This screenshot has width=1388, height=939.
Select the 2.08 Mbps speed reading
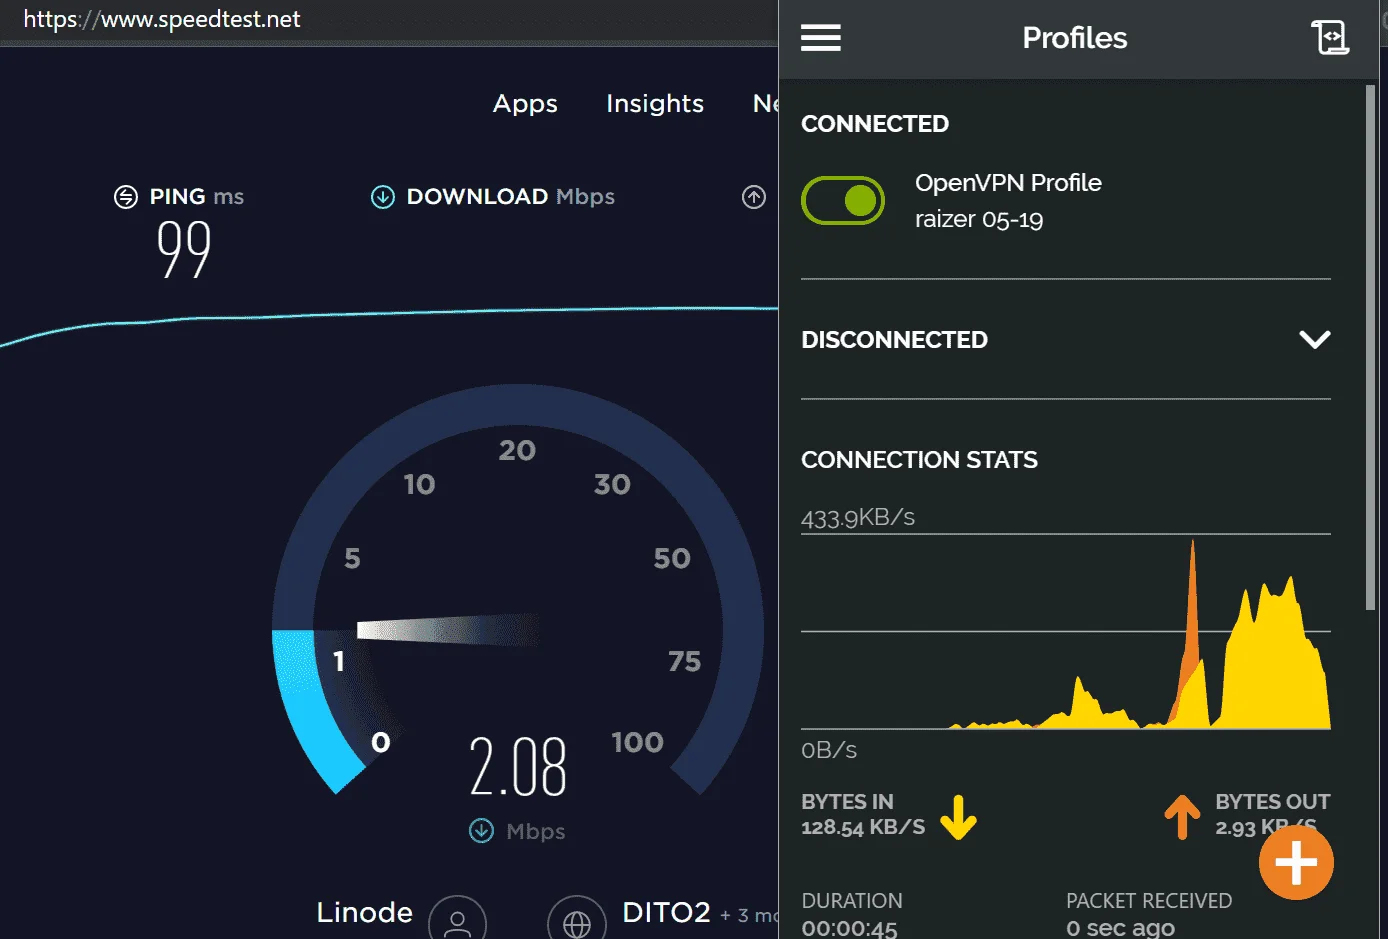pyautogui.click(x=518, y=767)
